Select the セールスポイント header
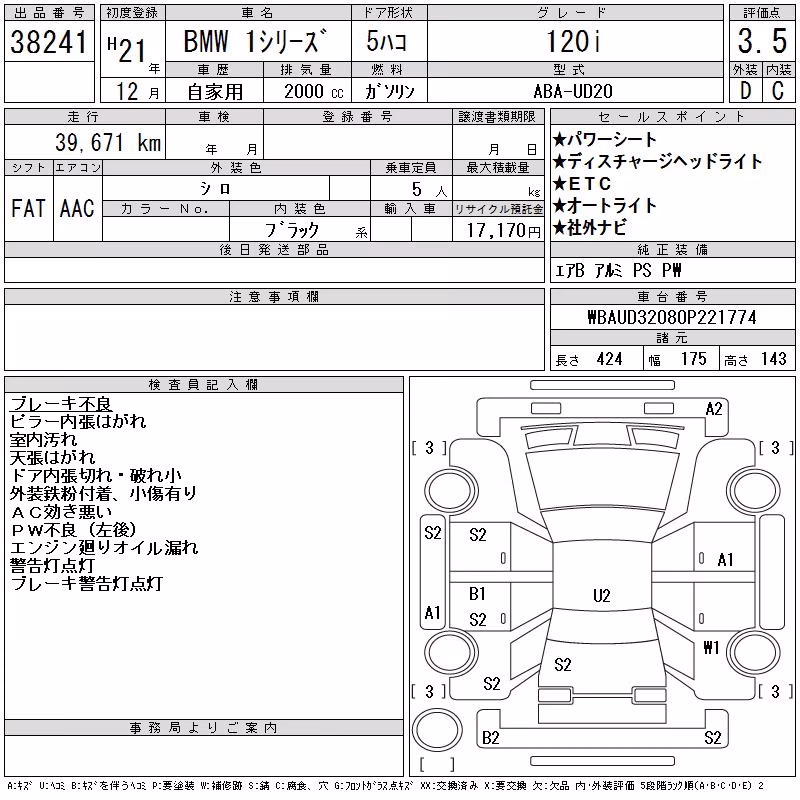This screenshot has width=800, height=800. [672, 117]
